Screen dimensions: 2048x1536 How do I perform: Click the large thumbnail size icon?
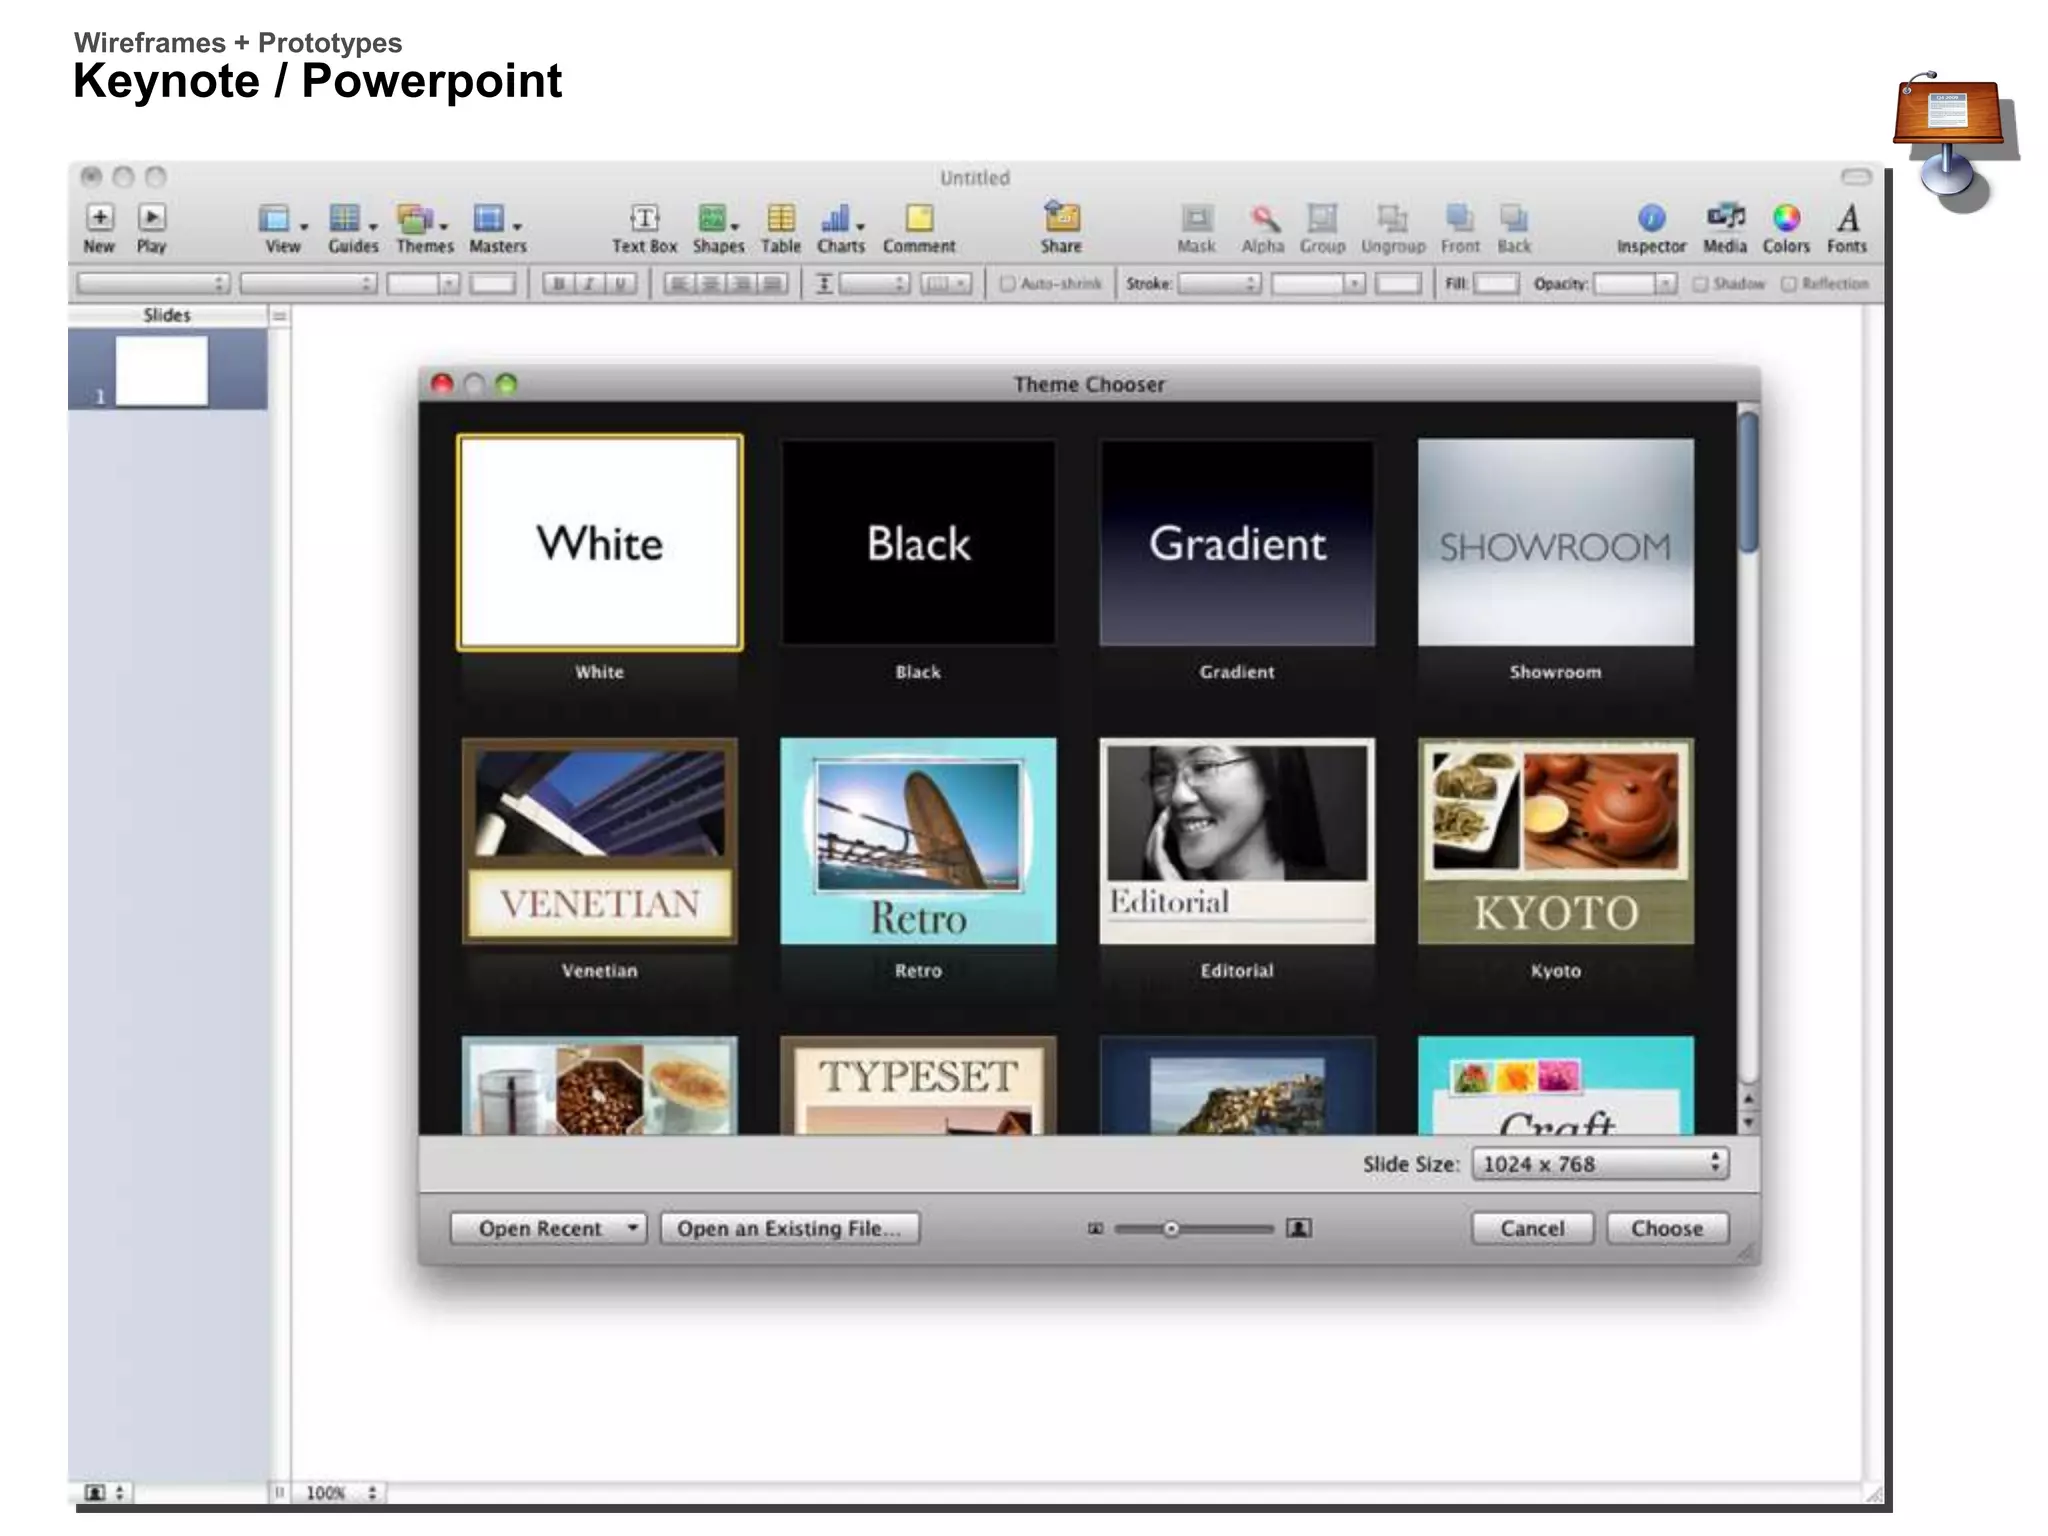[x=1299, y=1228]
